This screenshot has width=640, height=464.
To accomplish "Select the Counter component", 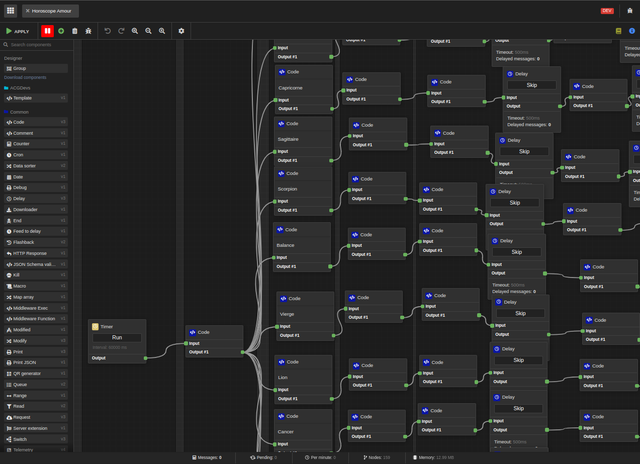I will click(36, 144).
